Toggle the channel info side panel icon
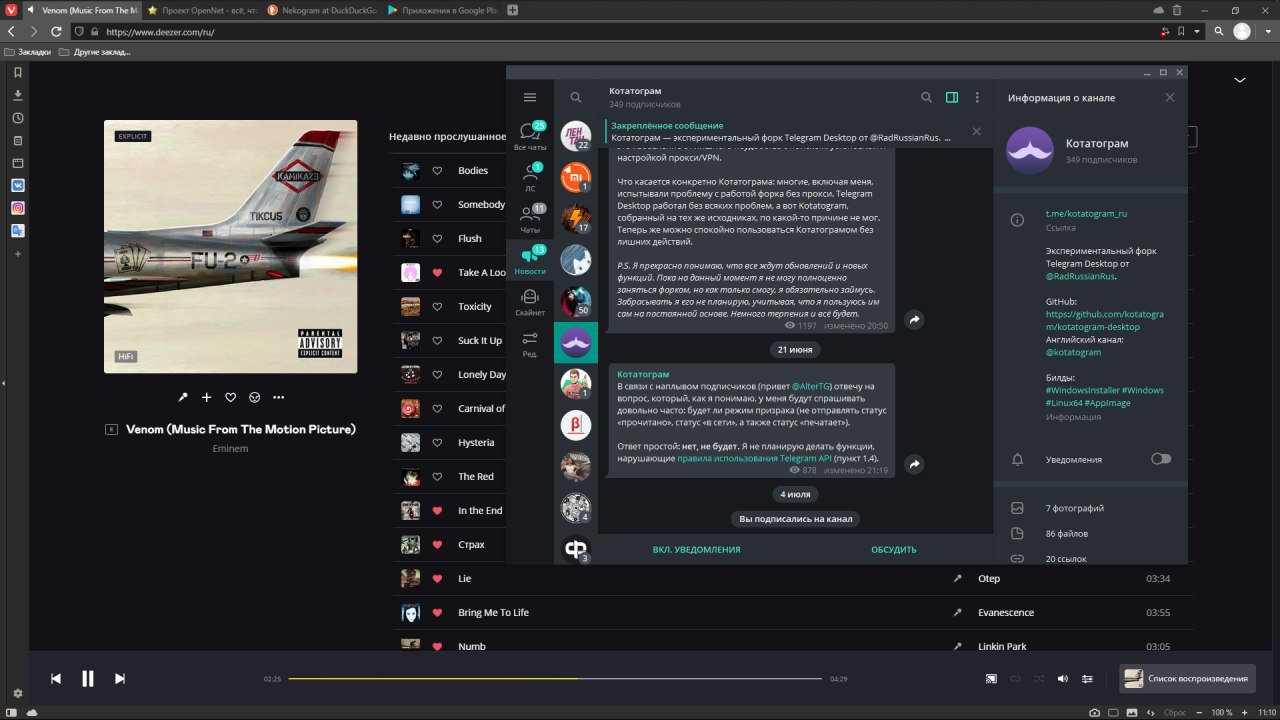Image resolution: width=1280 pixels, height=720 pixels. [952, 97]
